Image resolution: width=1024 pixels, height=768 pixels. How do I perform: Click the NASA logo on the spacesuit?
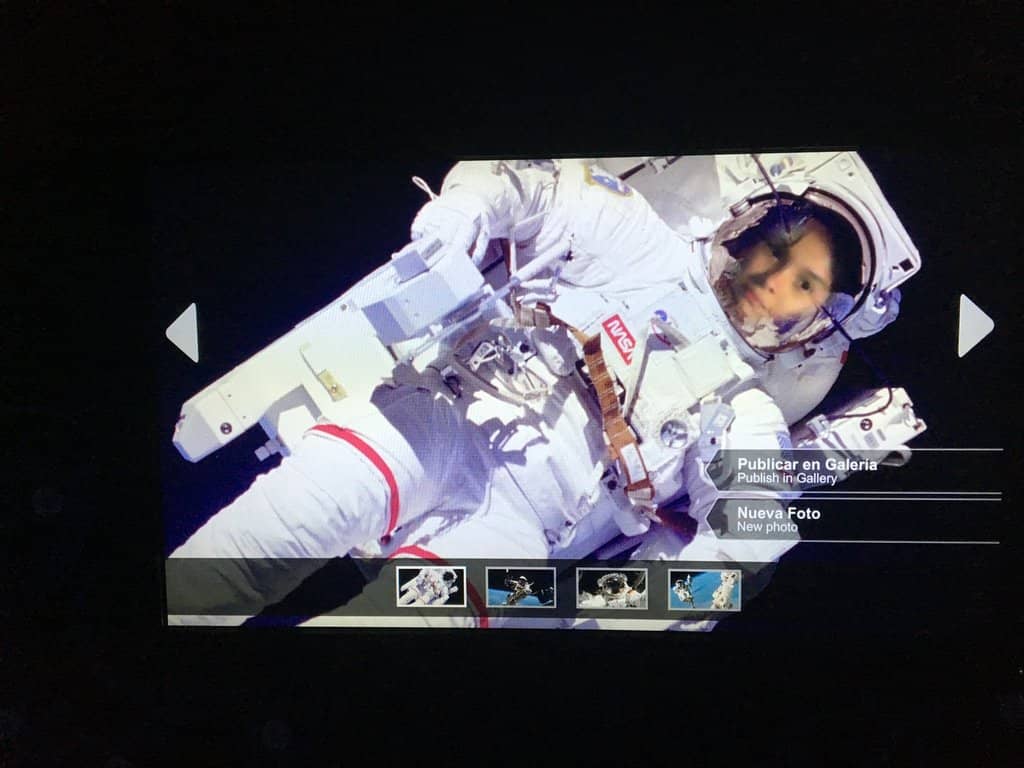click(619, 336)
